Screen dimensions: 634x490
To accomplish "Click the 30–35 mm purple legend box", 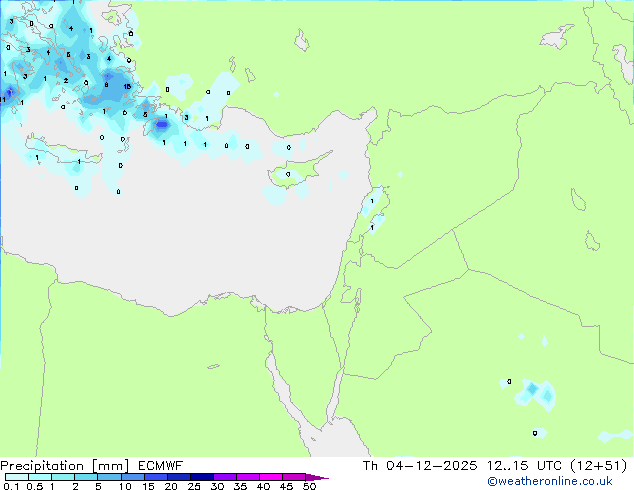I will [224, 477].
